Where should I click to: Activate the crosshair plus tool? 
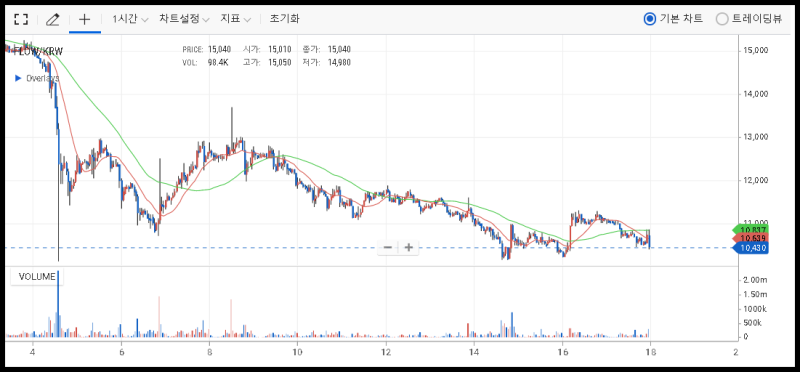[x=85, y=19]
